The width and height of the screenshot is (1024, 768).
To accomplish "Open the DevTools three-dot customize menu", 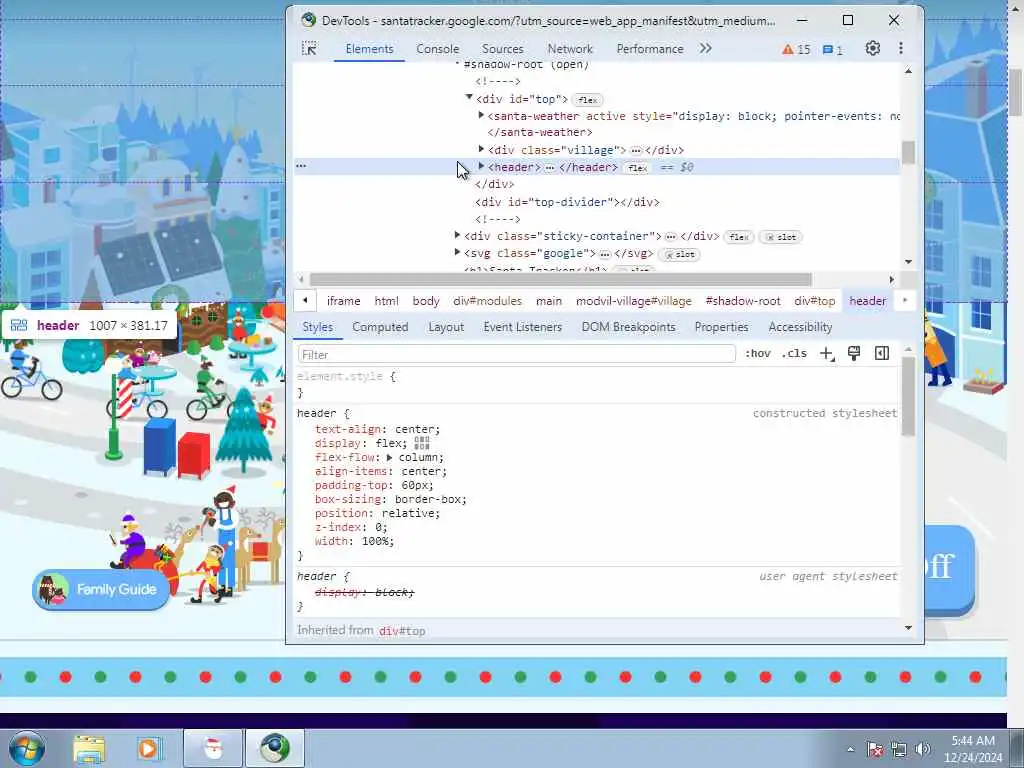I will coord(901,48).
